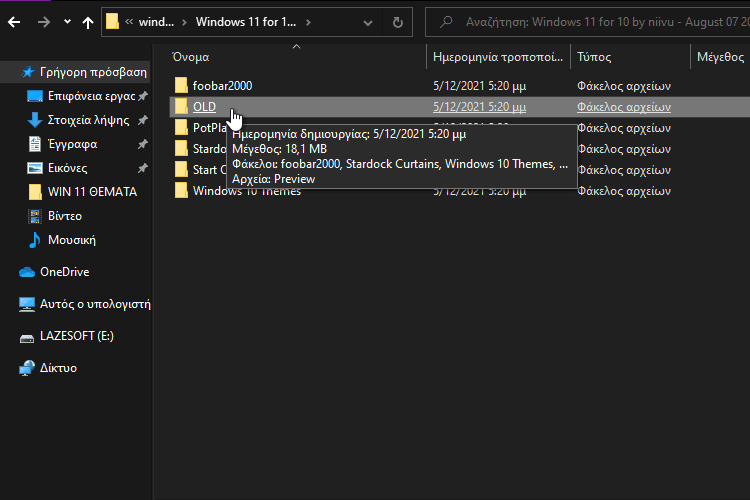750x500 pixels.
Task: Click the search box field
Action: pyautogui.click(x=587, y=22)
